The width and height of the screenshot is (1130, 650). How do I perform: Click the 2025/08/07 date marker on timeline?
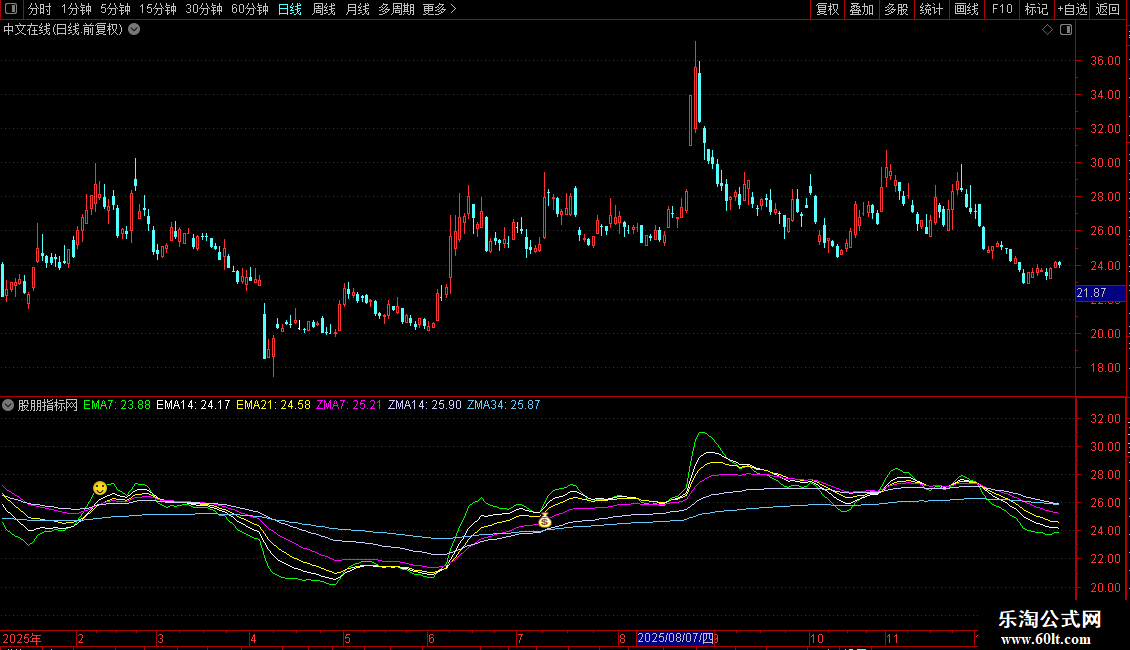pyautogui.click(x=675, y=638)
